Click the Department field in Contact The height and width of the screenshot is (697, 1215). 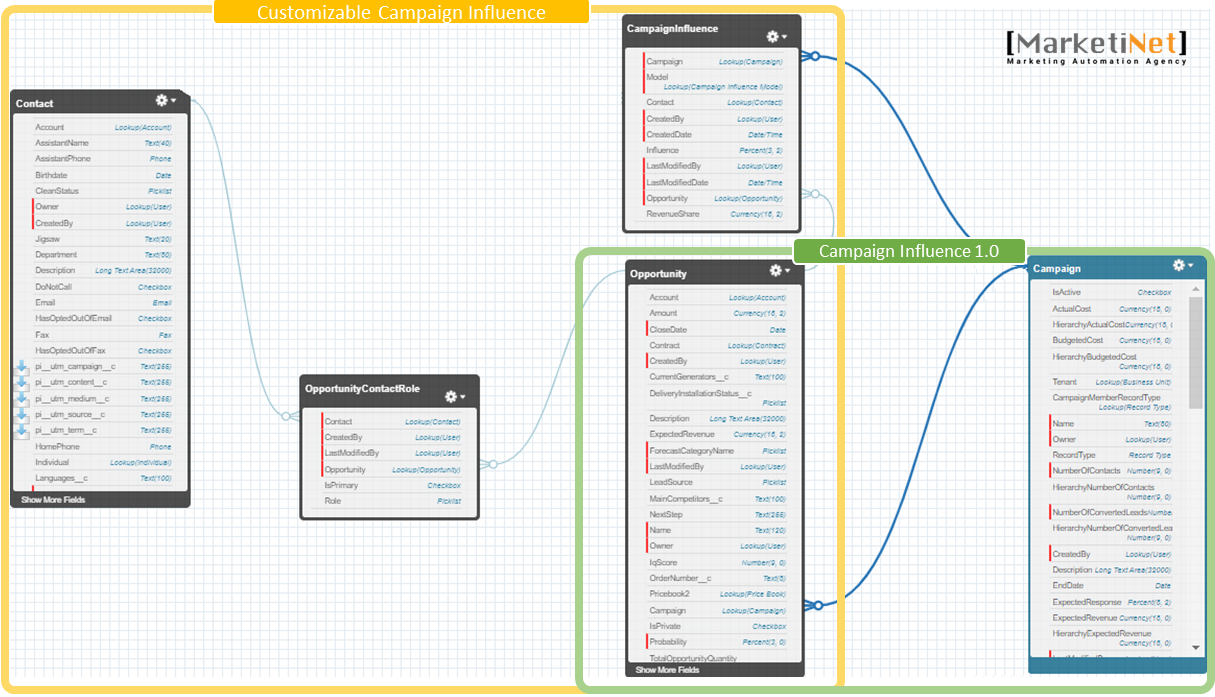pyautogui.click(x=103, y=255)
